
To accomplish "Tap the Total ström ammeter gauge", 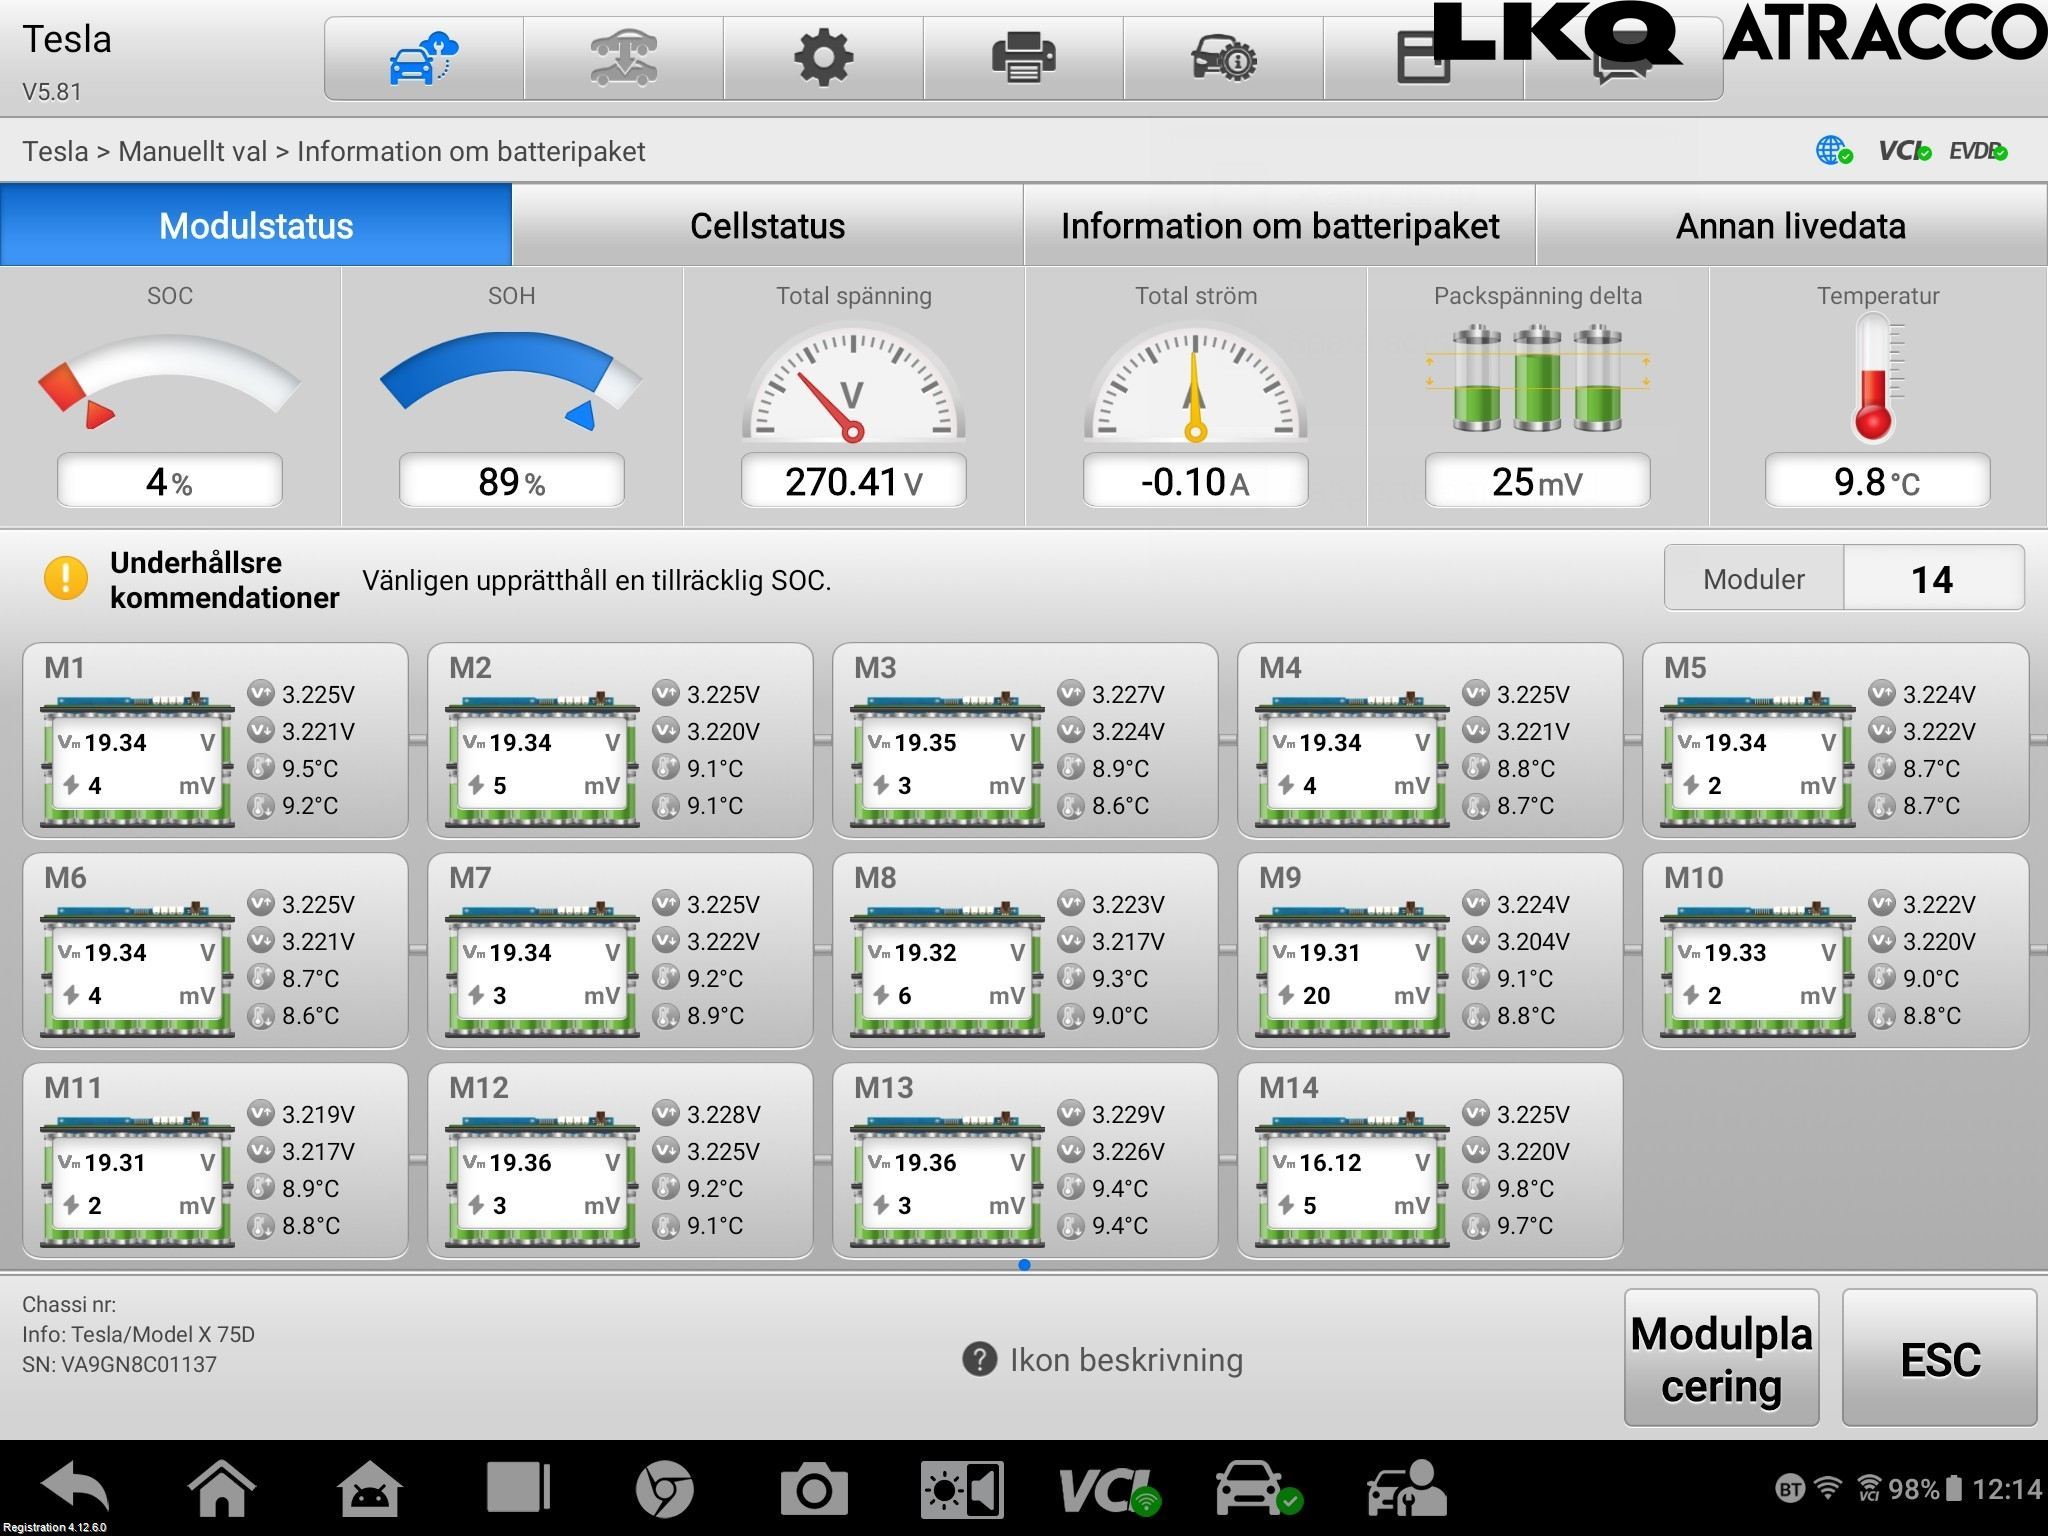I will pyautogui.click(x=1195, y=382).
